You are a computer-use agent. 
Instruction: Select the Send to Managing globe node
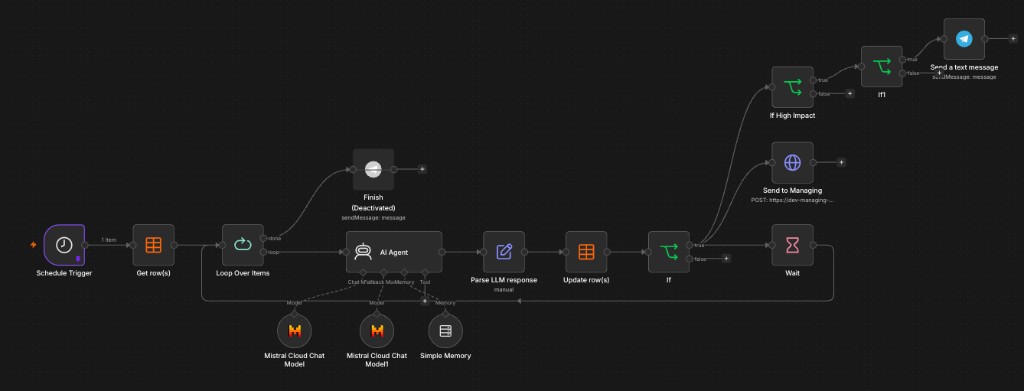[x=793, y=163]
